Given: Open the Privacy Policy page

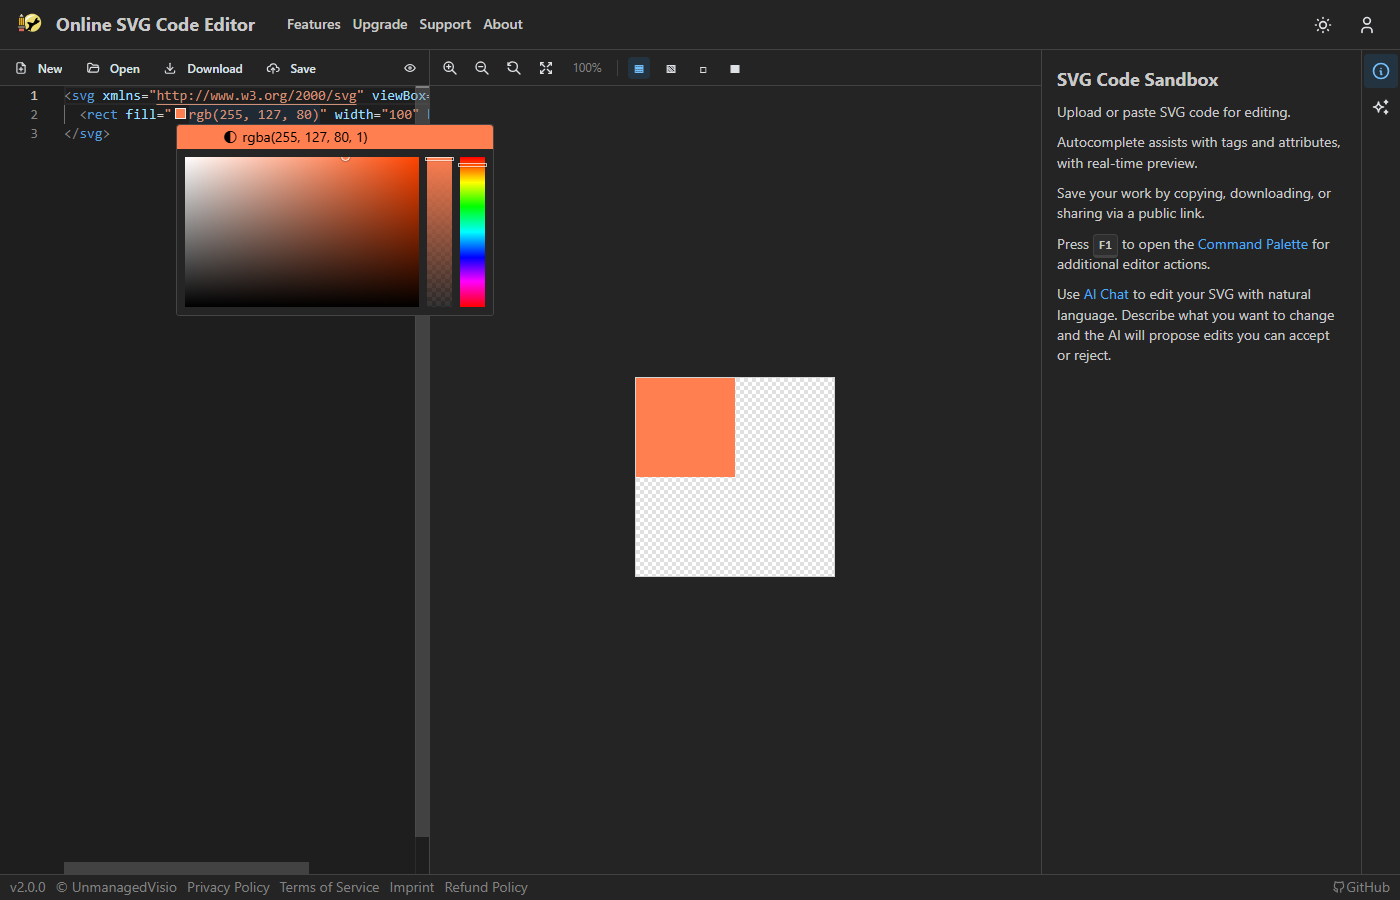Looking at the screenshot, I should [x=228, y=887].
